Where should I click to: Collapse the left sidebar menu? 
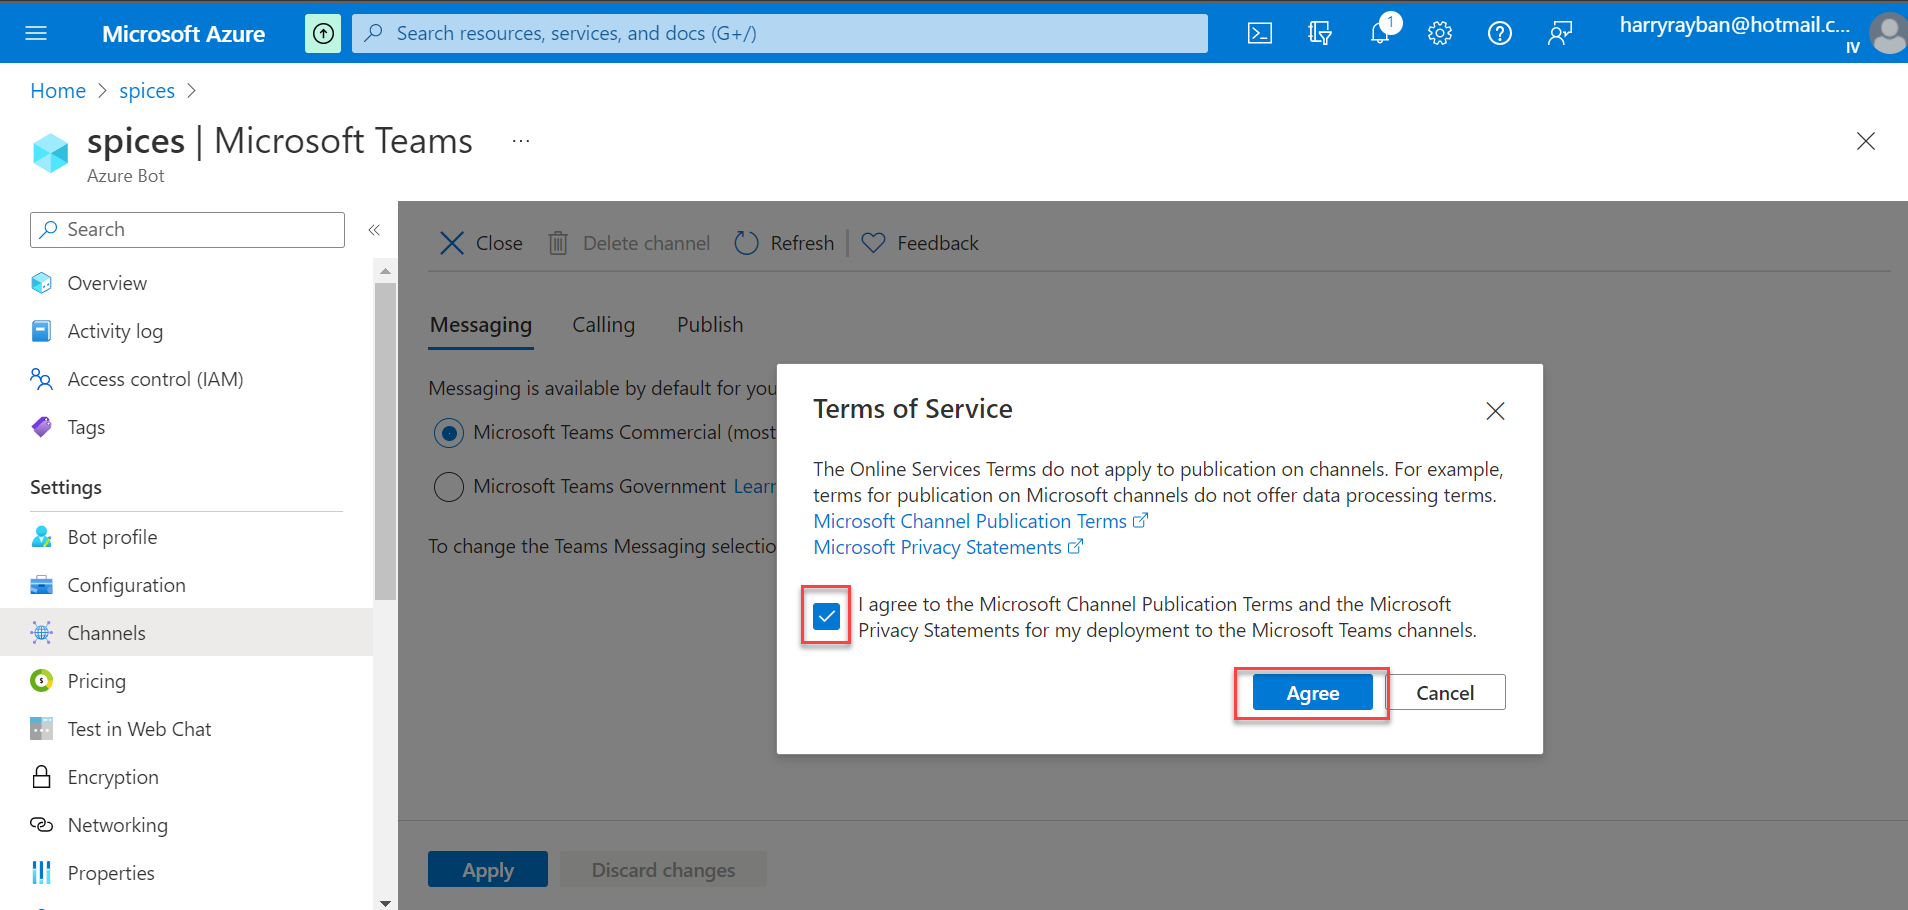tap(374, 230)
